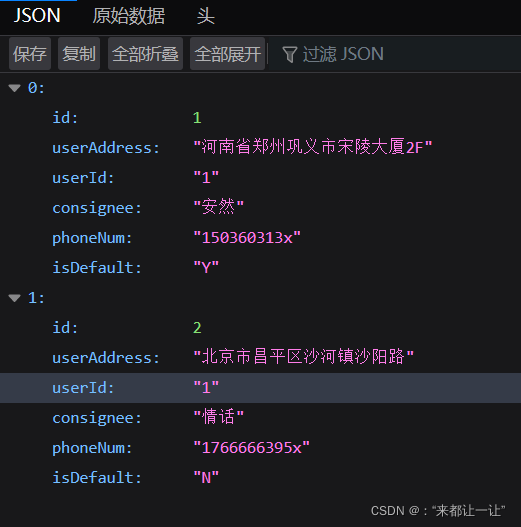The image size is (521, 527).
Task: Click the consignee key in item 0
Action: [97, 208]
